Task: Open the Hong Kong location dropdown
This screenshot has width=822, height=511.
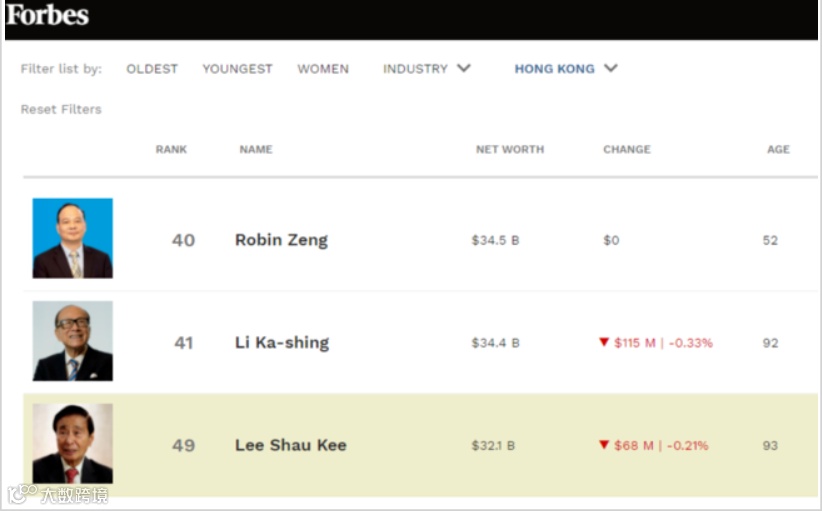Action: (x=555, y=69)
